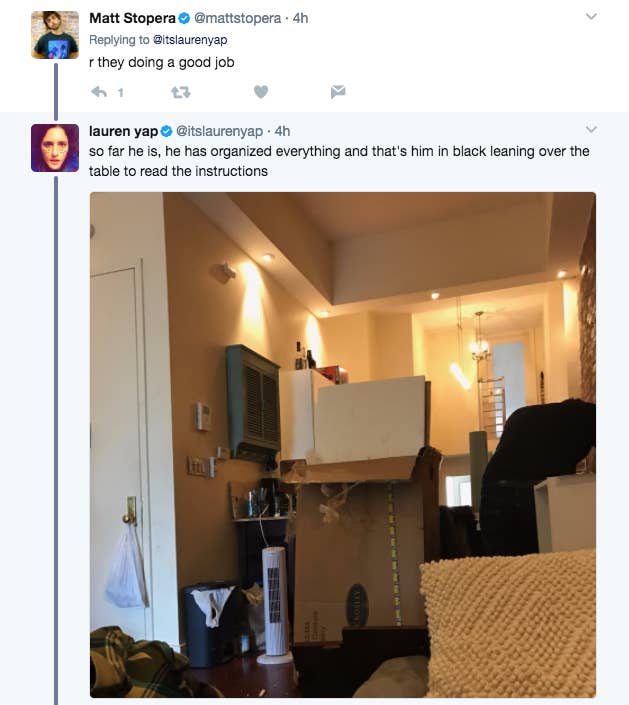629x705 pixels.
Task: Open lauren yap's avatar image
Action: 55,148
